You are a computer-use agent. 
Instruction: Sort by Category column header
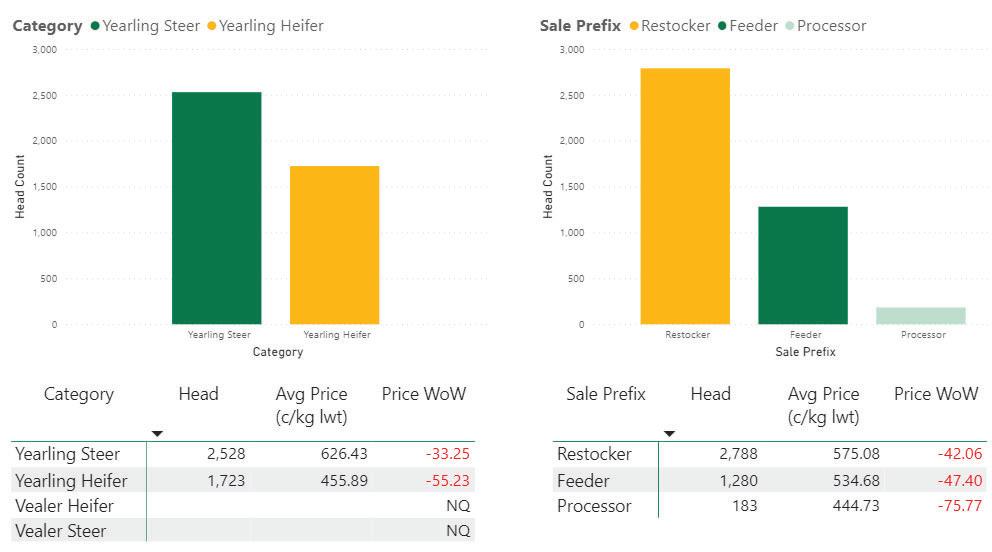(x=79, y=394)
